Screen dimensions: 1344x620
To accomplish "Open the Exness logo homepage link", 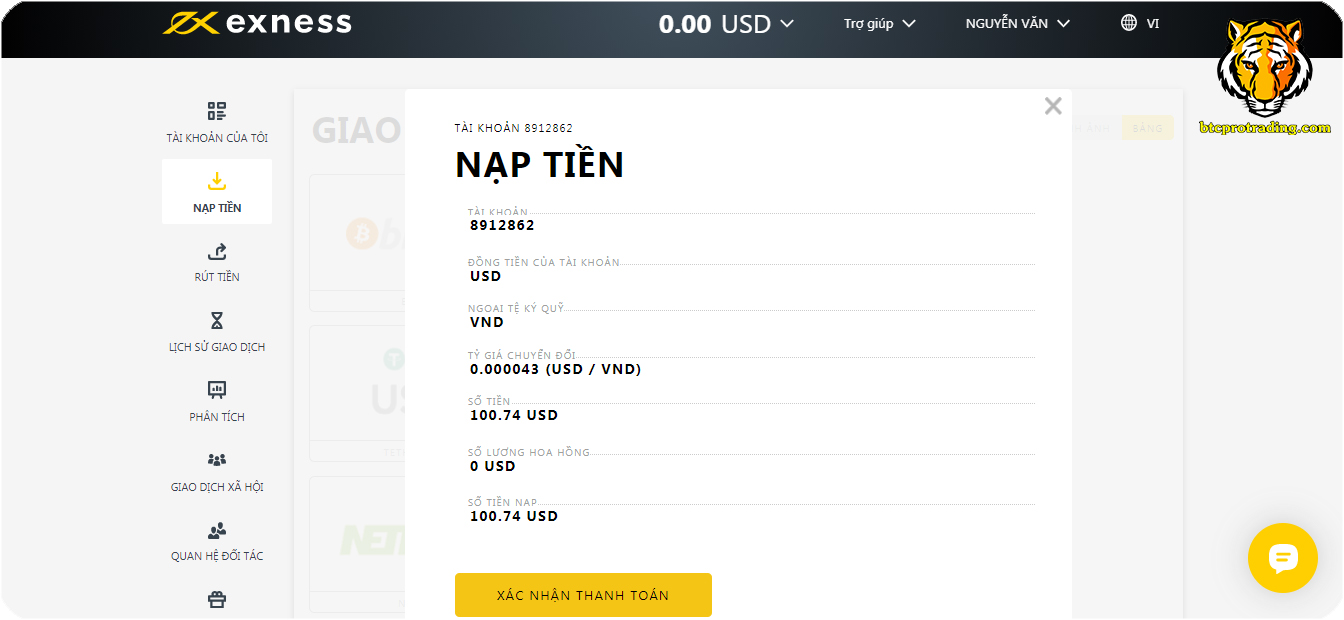I will [254, 22].
